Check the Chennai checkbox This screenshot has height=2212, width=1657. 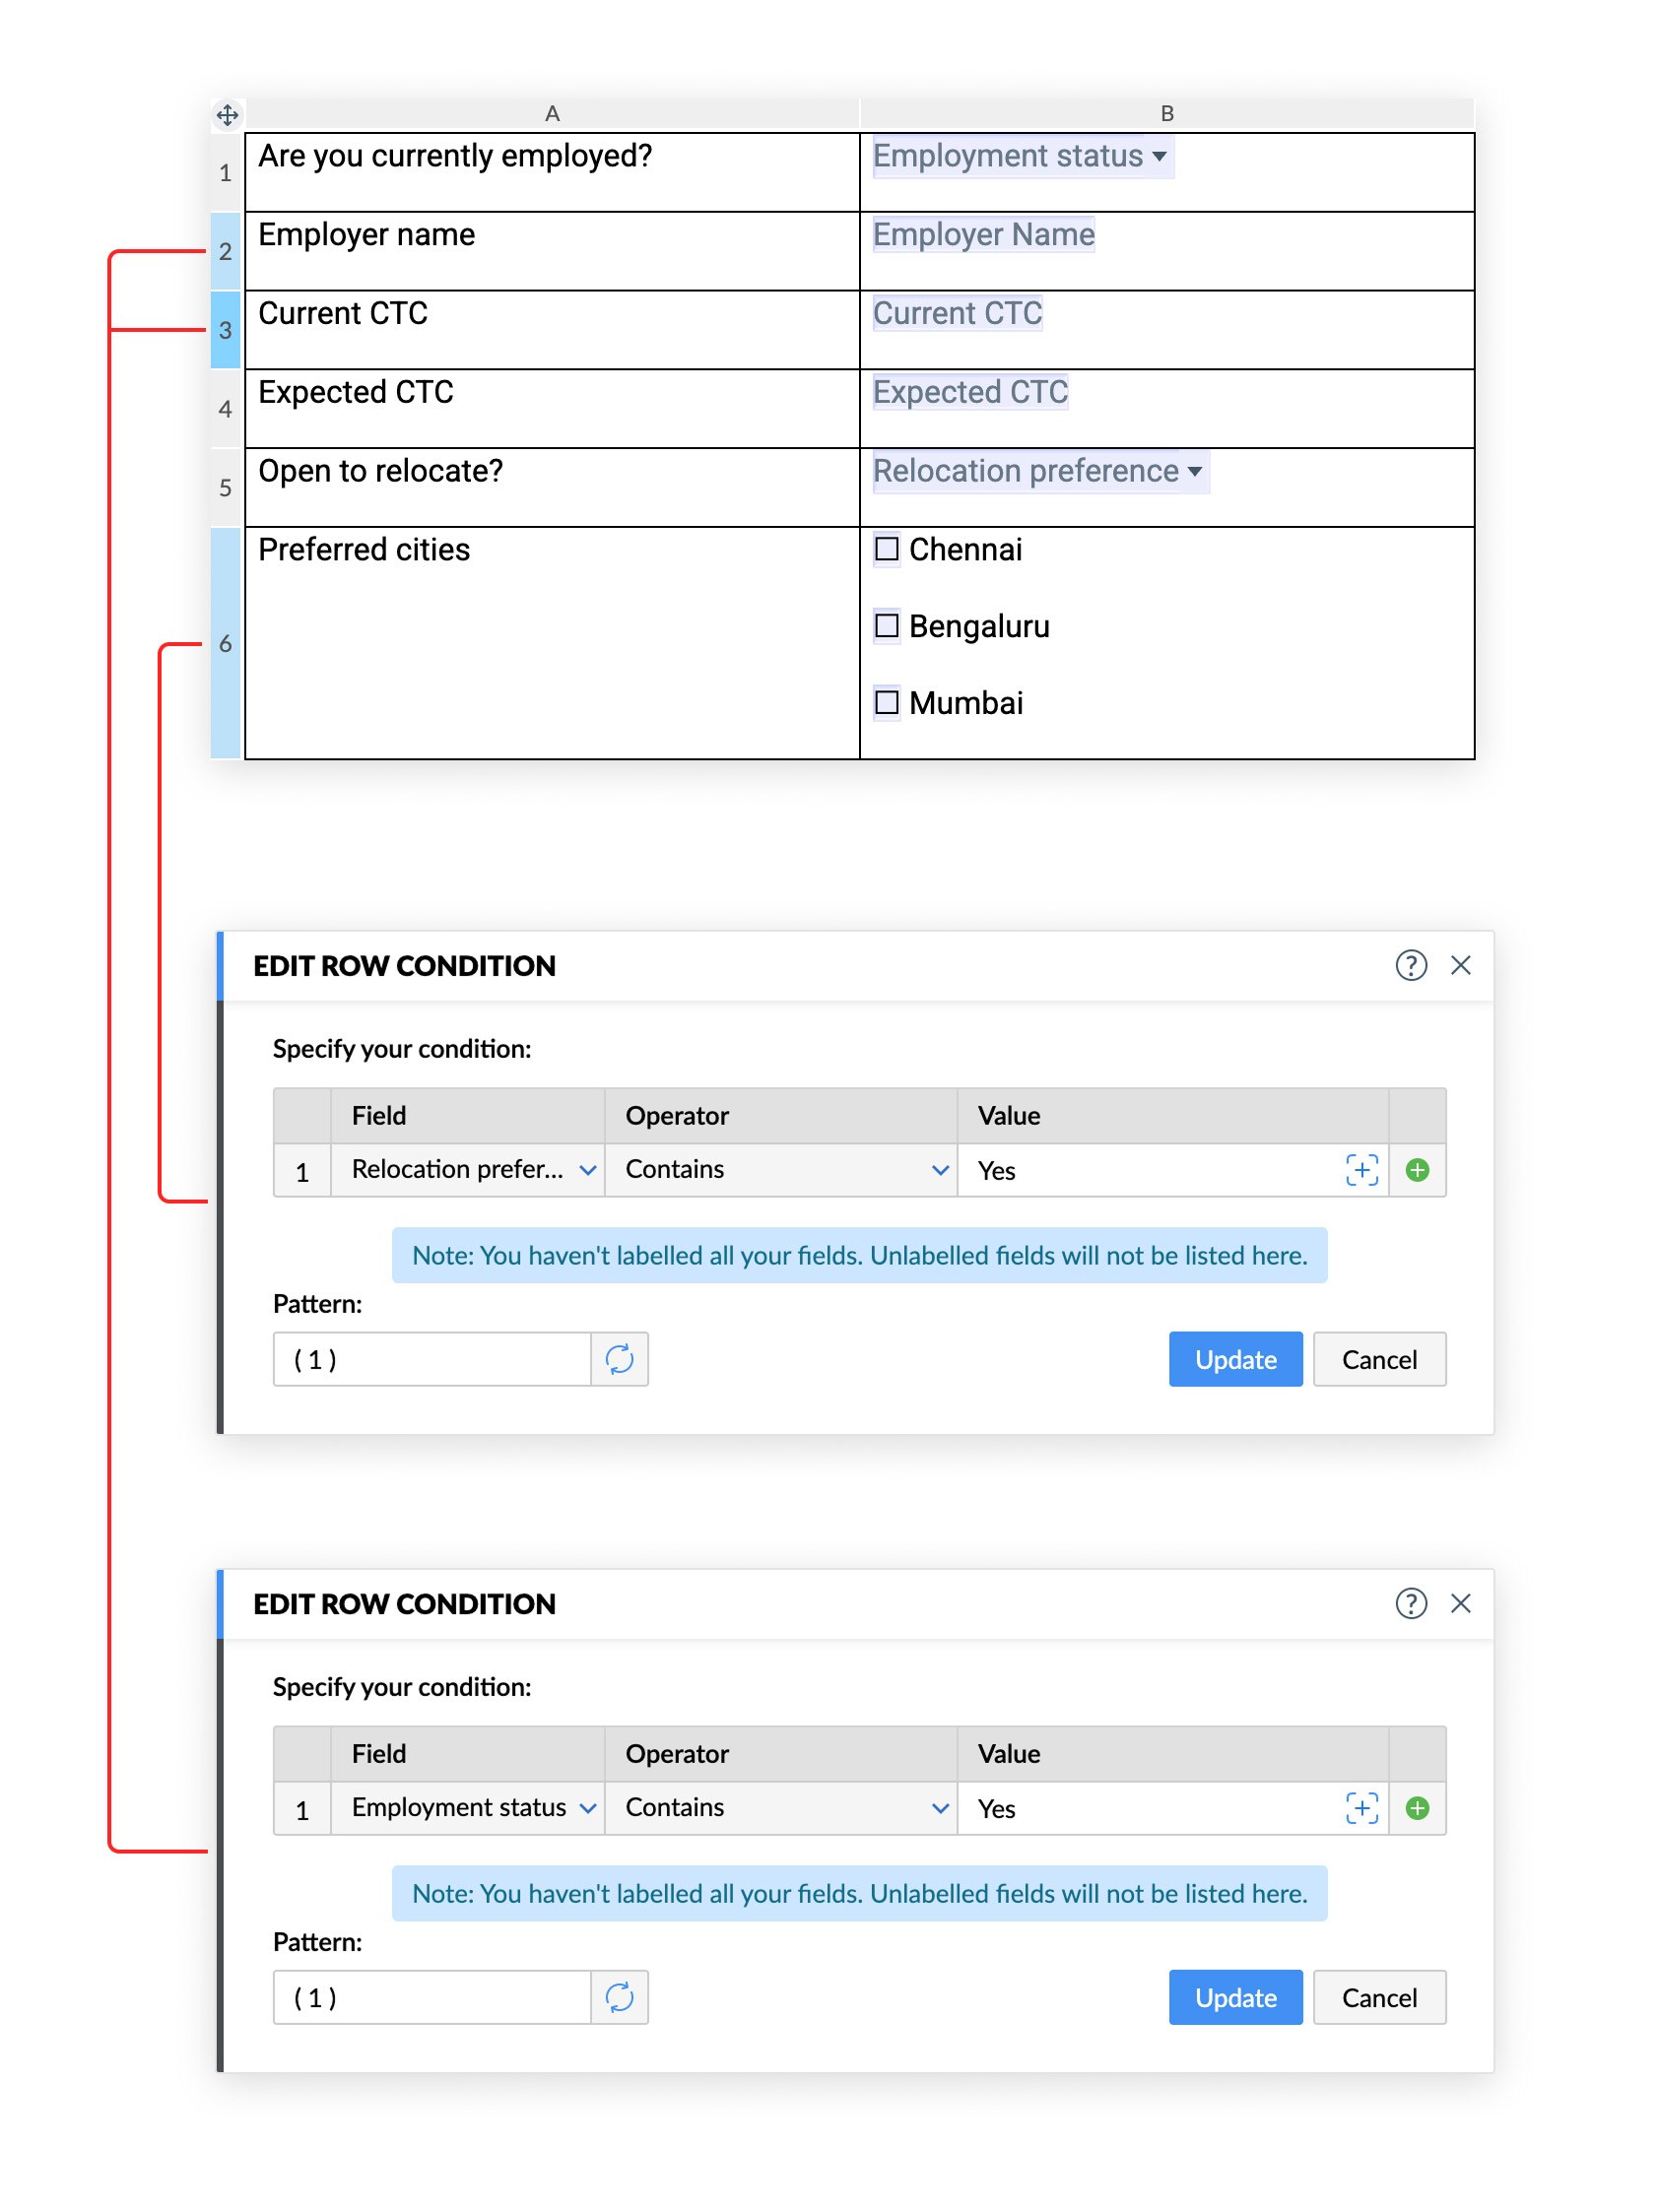pyautogui.click(x=886, y=548)
